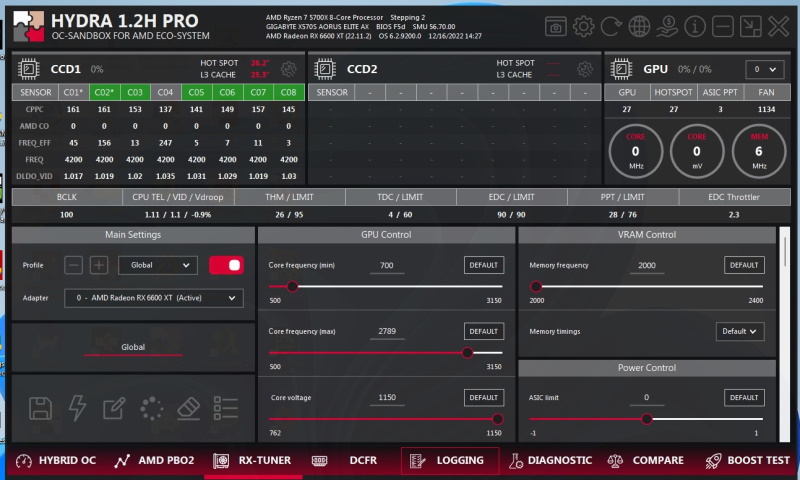Click the eraser icon in Main Settings
The height and width of the screenshot is (480, 800).
[x=189, y=408]
